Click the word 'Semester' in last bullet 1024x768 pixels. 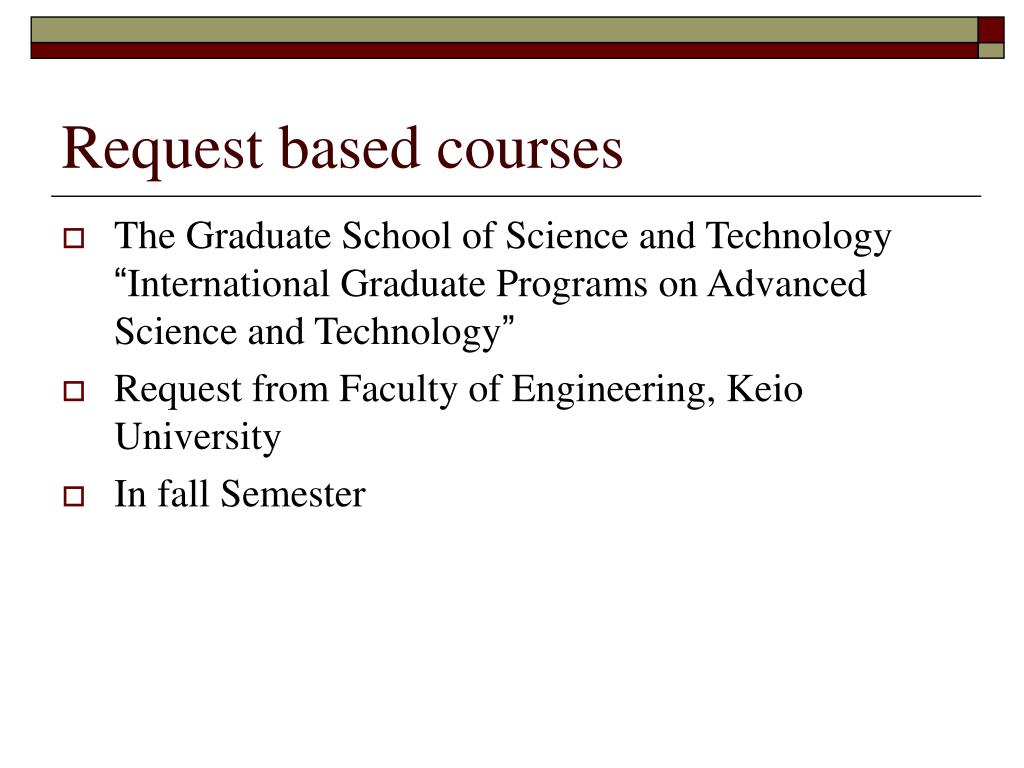(x=293, y=494)
